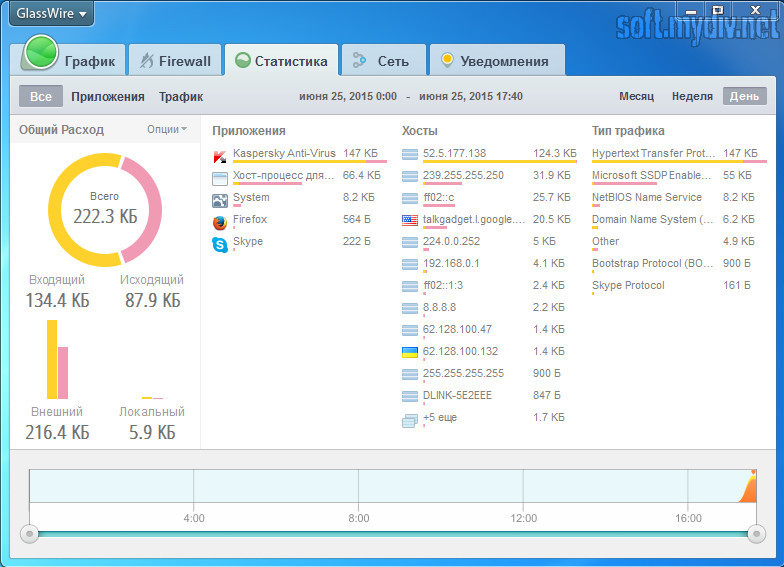Click host icon beside ff02::c
This screenshot has height=567, width=784.
click(x=410, y=198)
